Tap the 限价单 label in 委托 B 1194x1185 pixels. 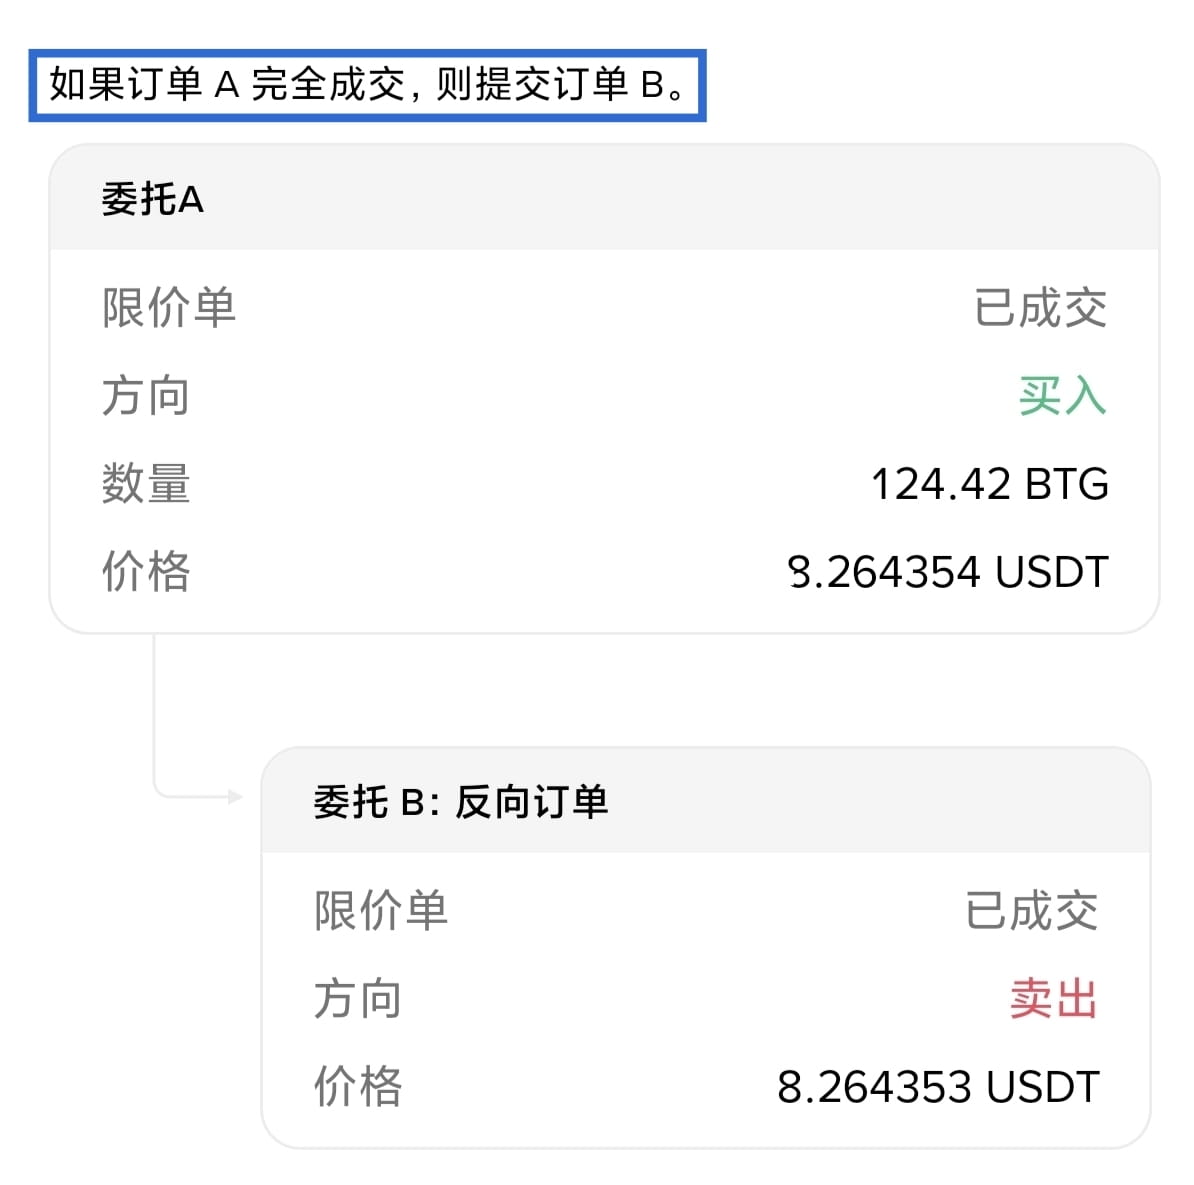tap(380, 911)
